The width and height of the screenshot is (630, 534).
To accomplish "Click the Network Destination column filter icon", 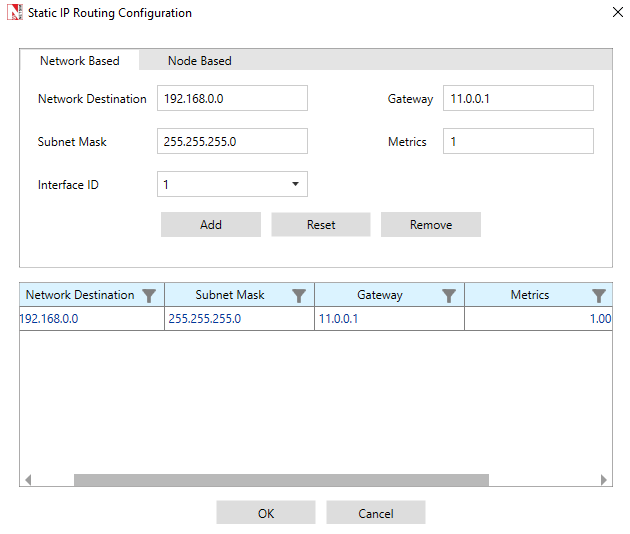I will point(149,295).
